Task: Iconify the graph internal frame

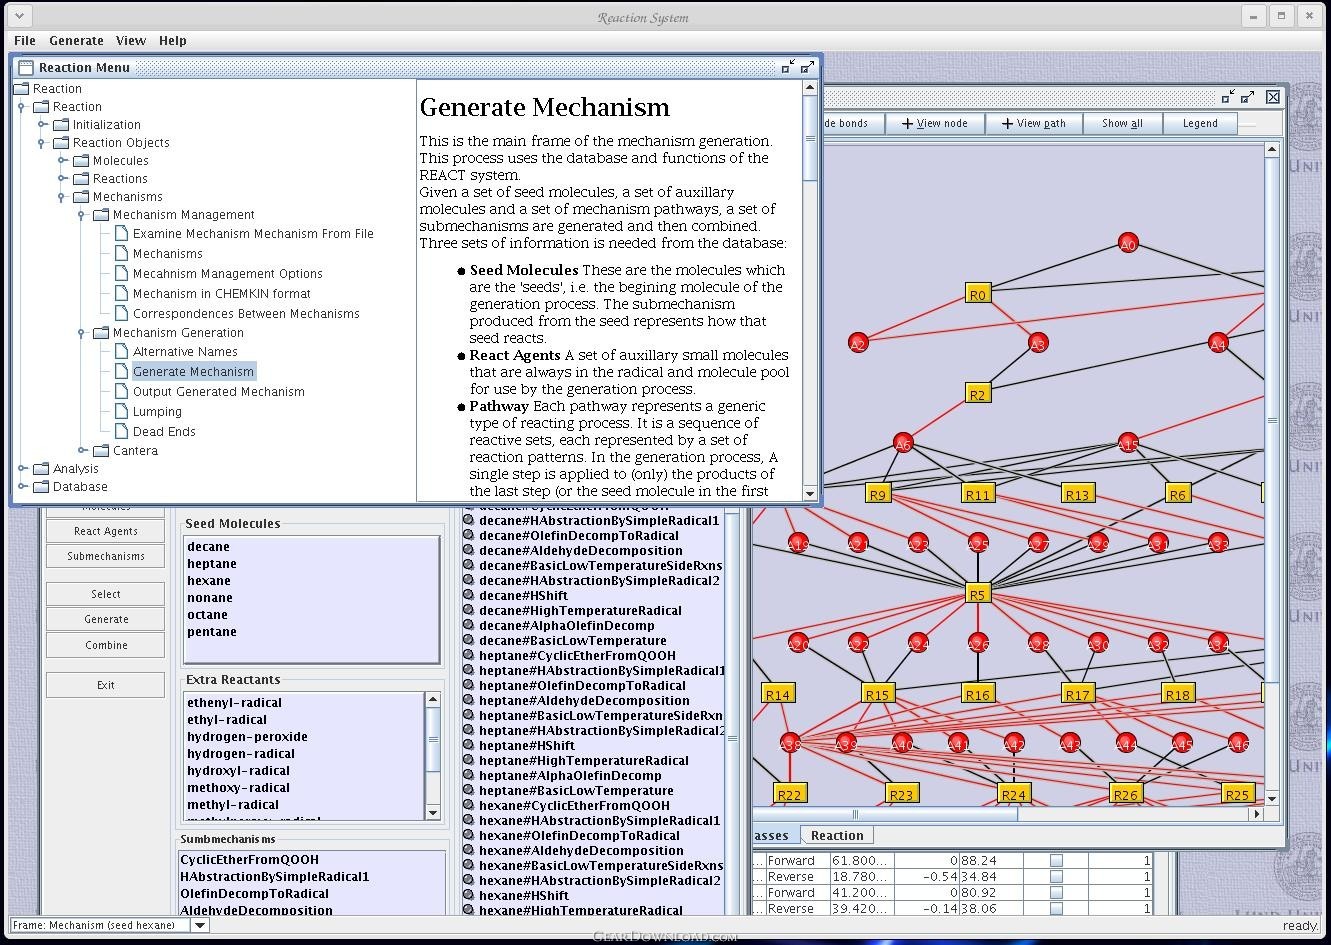Action: (x=1229, y=97)
